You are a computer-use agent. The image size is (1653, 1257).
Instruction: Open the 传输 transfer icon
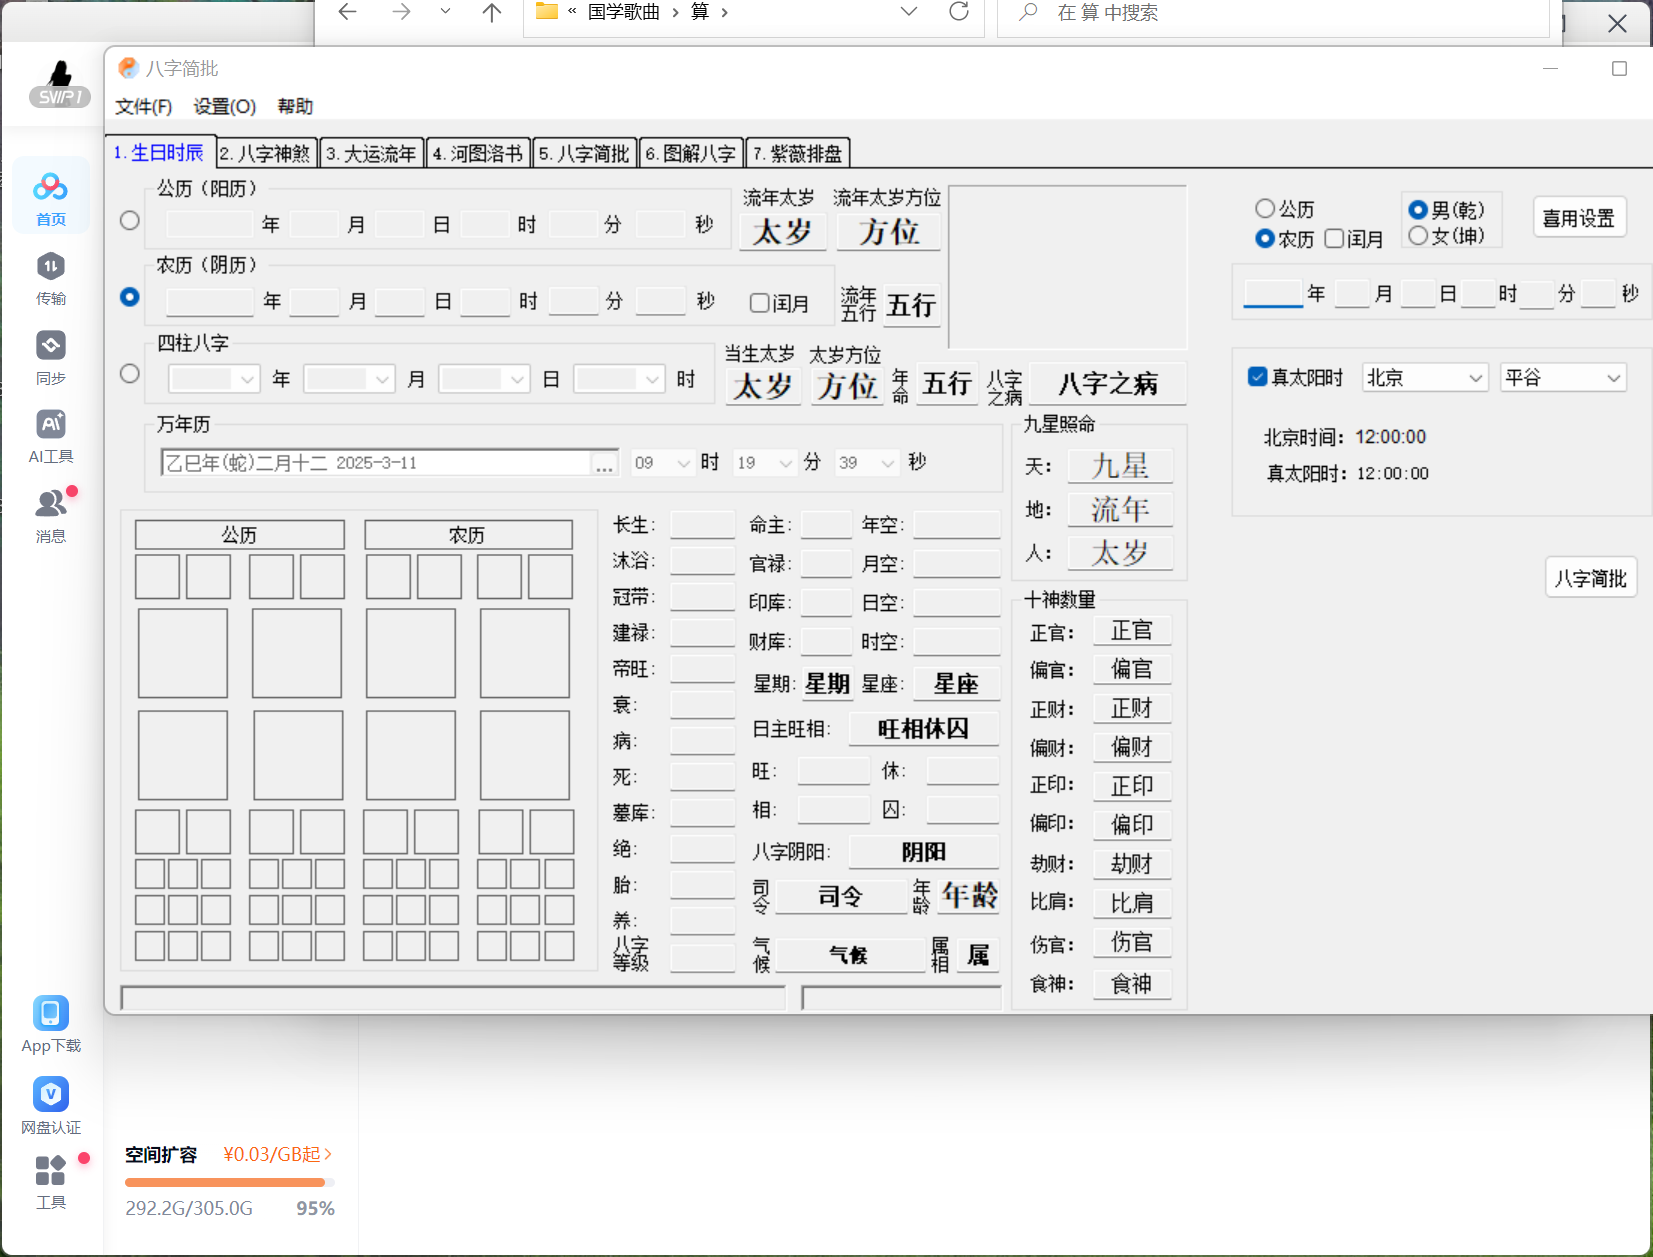coord(51,278)
